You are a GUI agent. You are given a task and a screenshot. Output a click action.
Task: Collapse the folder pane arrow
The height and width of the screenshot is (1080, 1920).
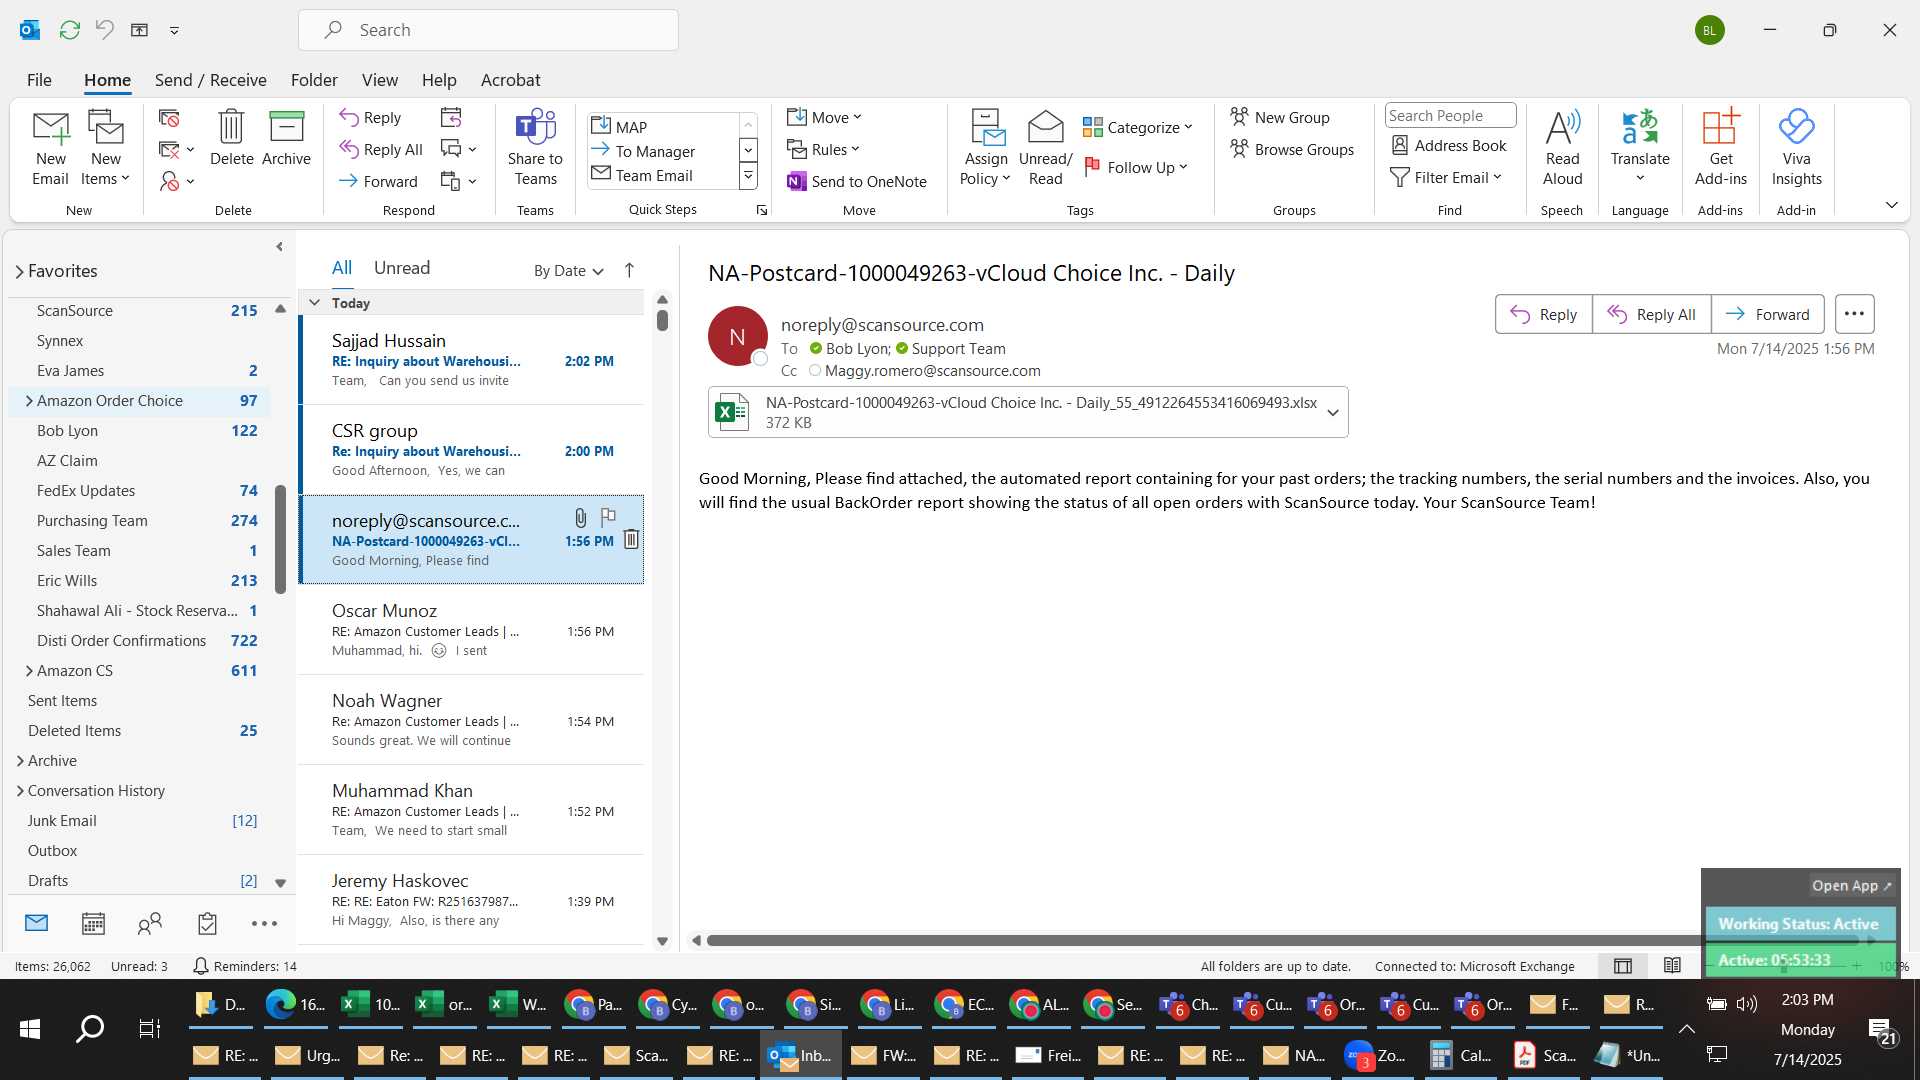[279, 246]
